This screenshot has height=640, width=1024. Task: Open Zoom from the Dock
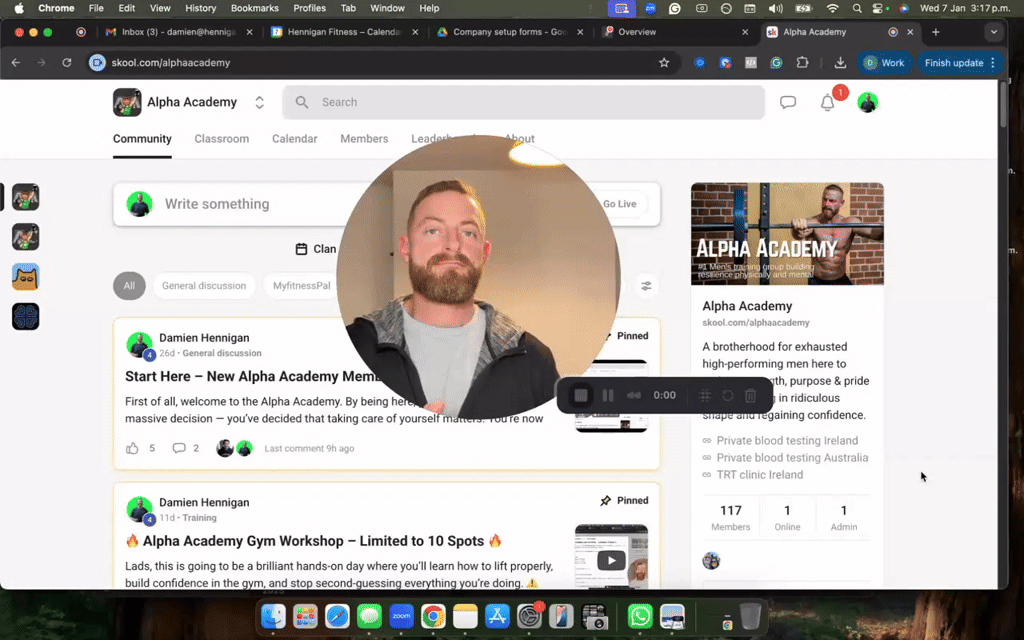[402, 616]
